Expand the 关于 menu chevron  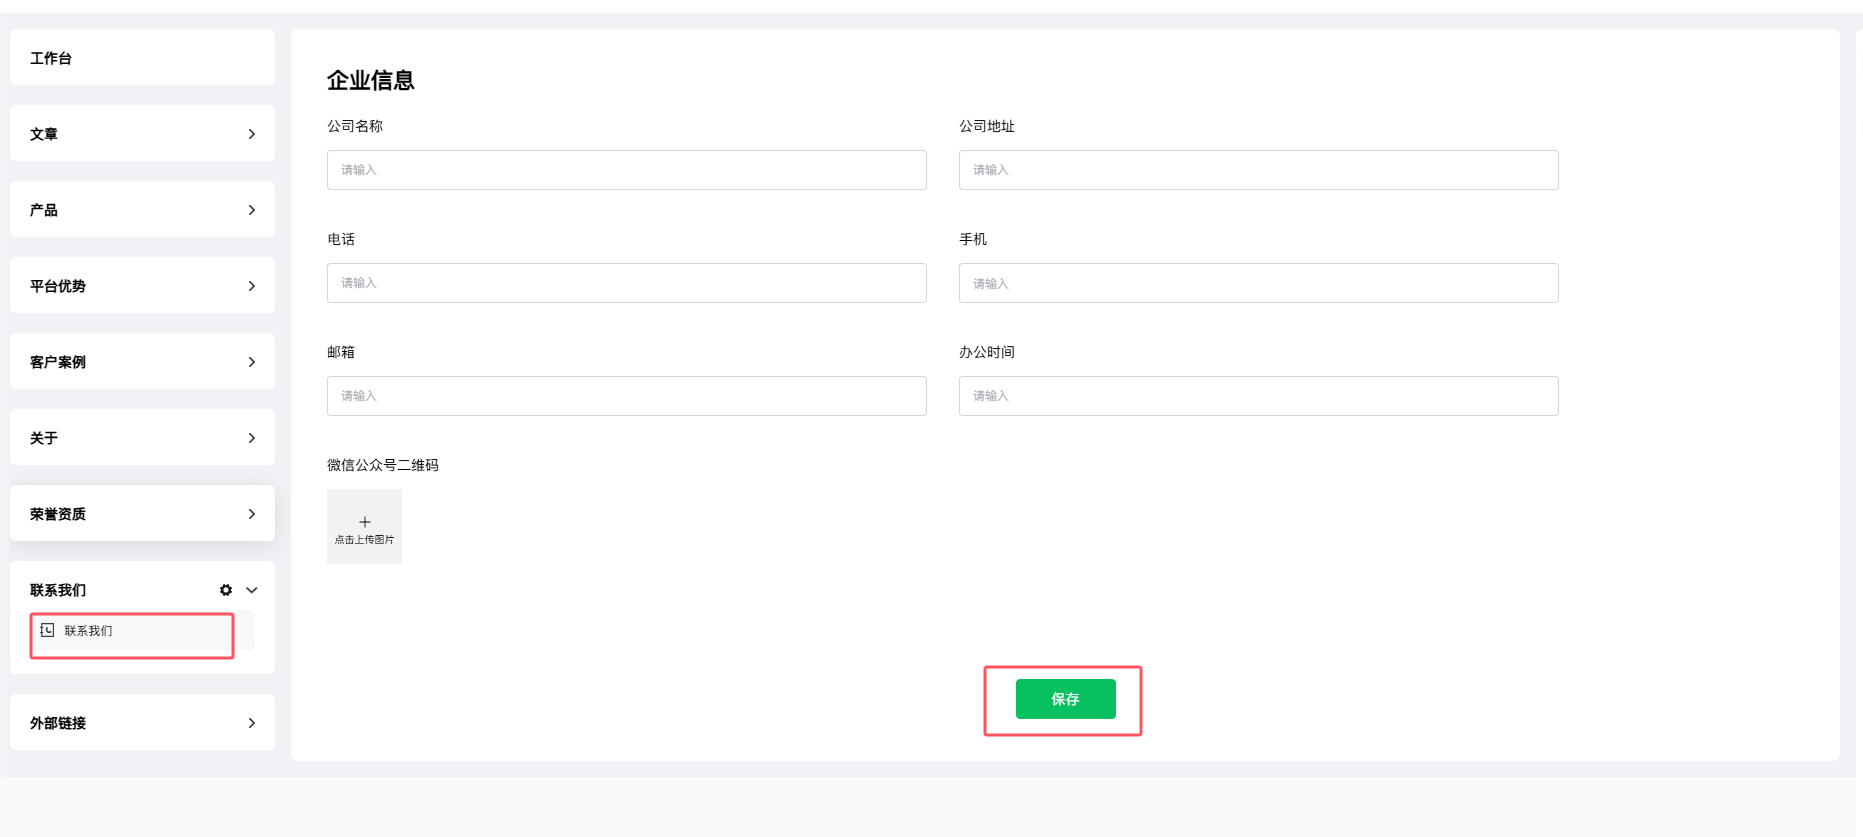tap(252, 438)
